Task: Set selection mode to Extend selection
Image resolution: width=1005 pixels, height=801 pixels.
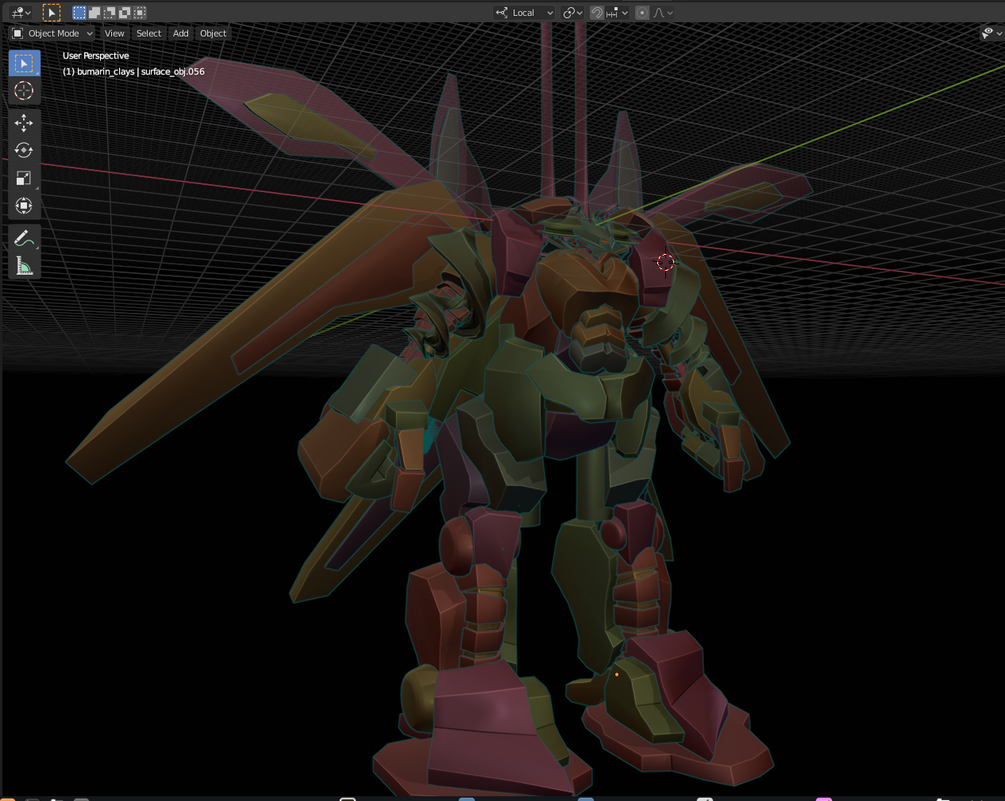Action: point(94,12)
